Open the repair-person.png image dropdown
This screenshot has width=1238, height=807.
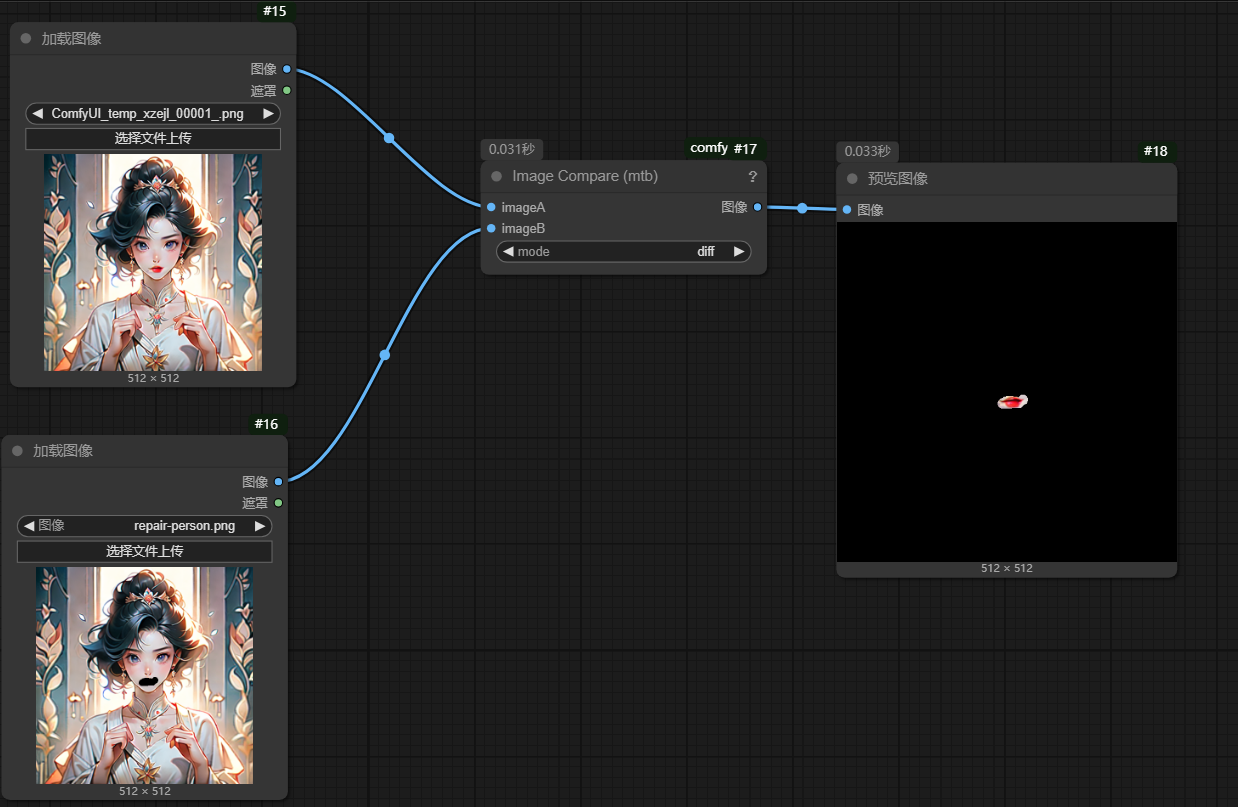tap(144, 526)
